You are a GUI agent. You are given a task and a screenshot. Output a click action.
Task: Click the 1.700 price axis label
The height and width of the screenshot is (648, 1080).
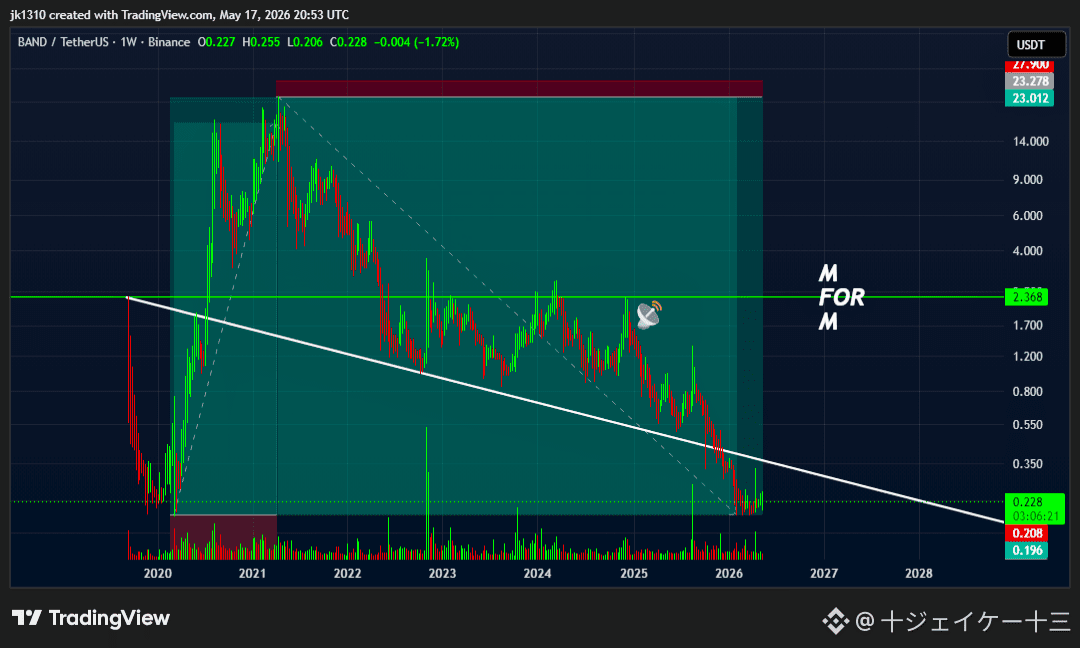point(1028,325)
